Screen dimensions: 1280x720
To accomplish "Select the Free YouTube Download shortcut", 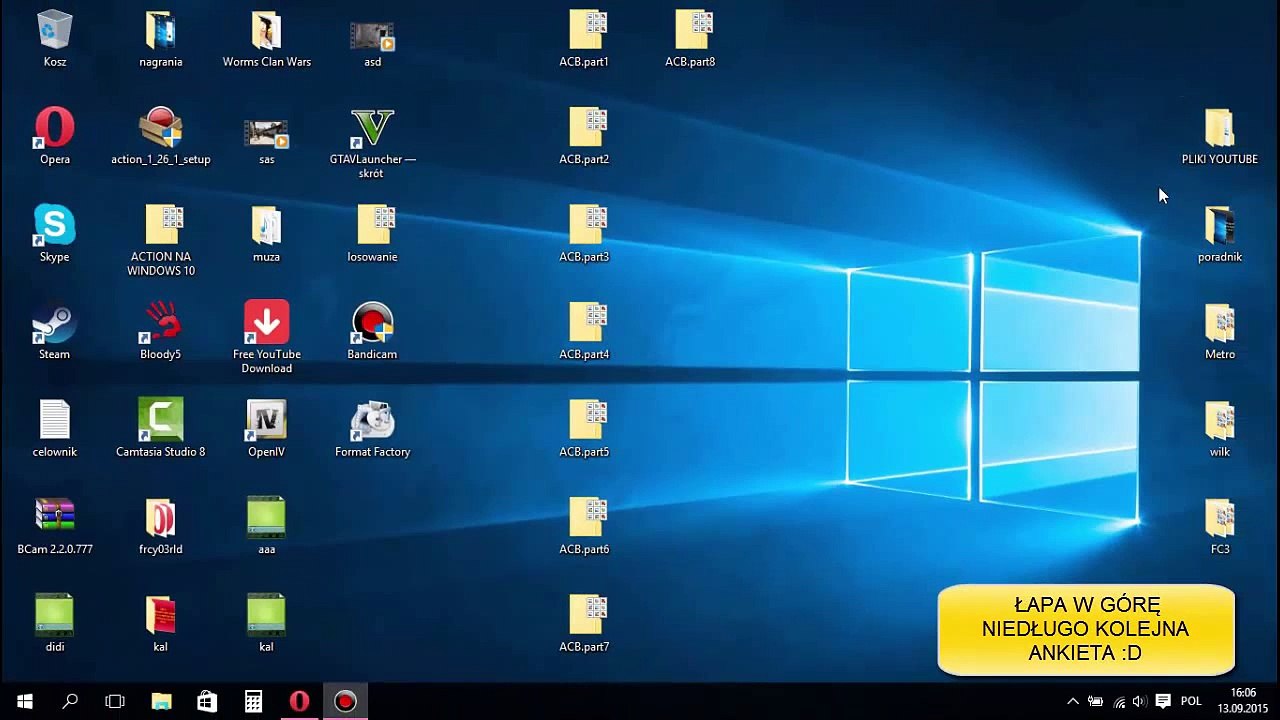I will click(266, 322).
